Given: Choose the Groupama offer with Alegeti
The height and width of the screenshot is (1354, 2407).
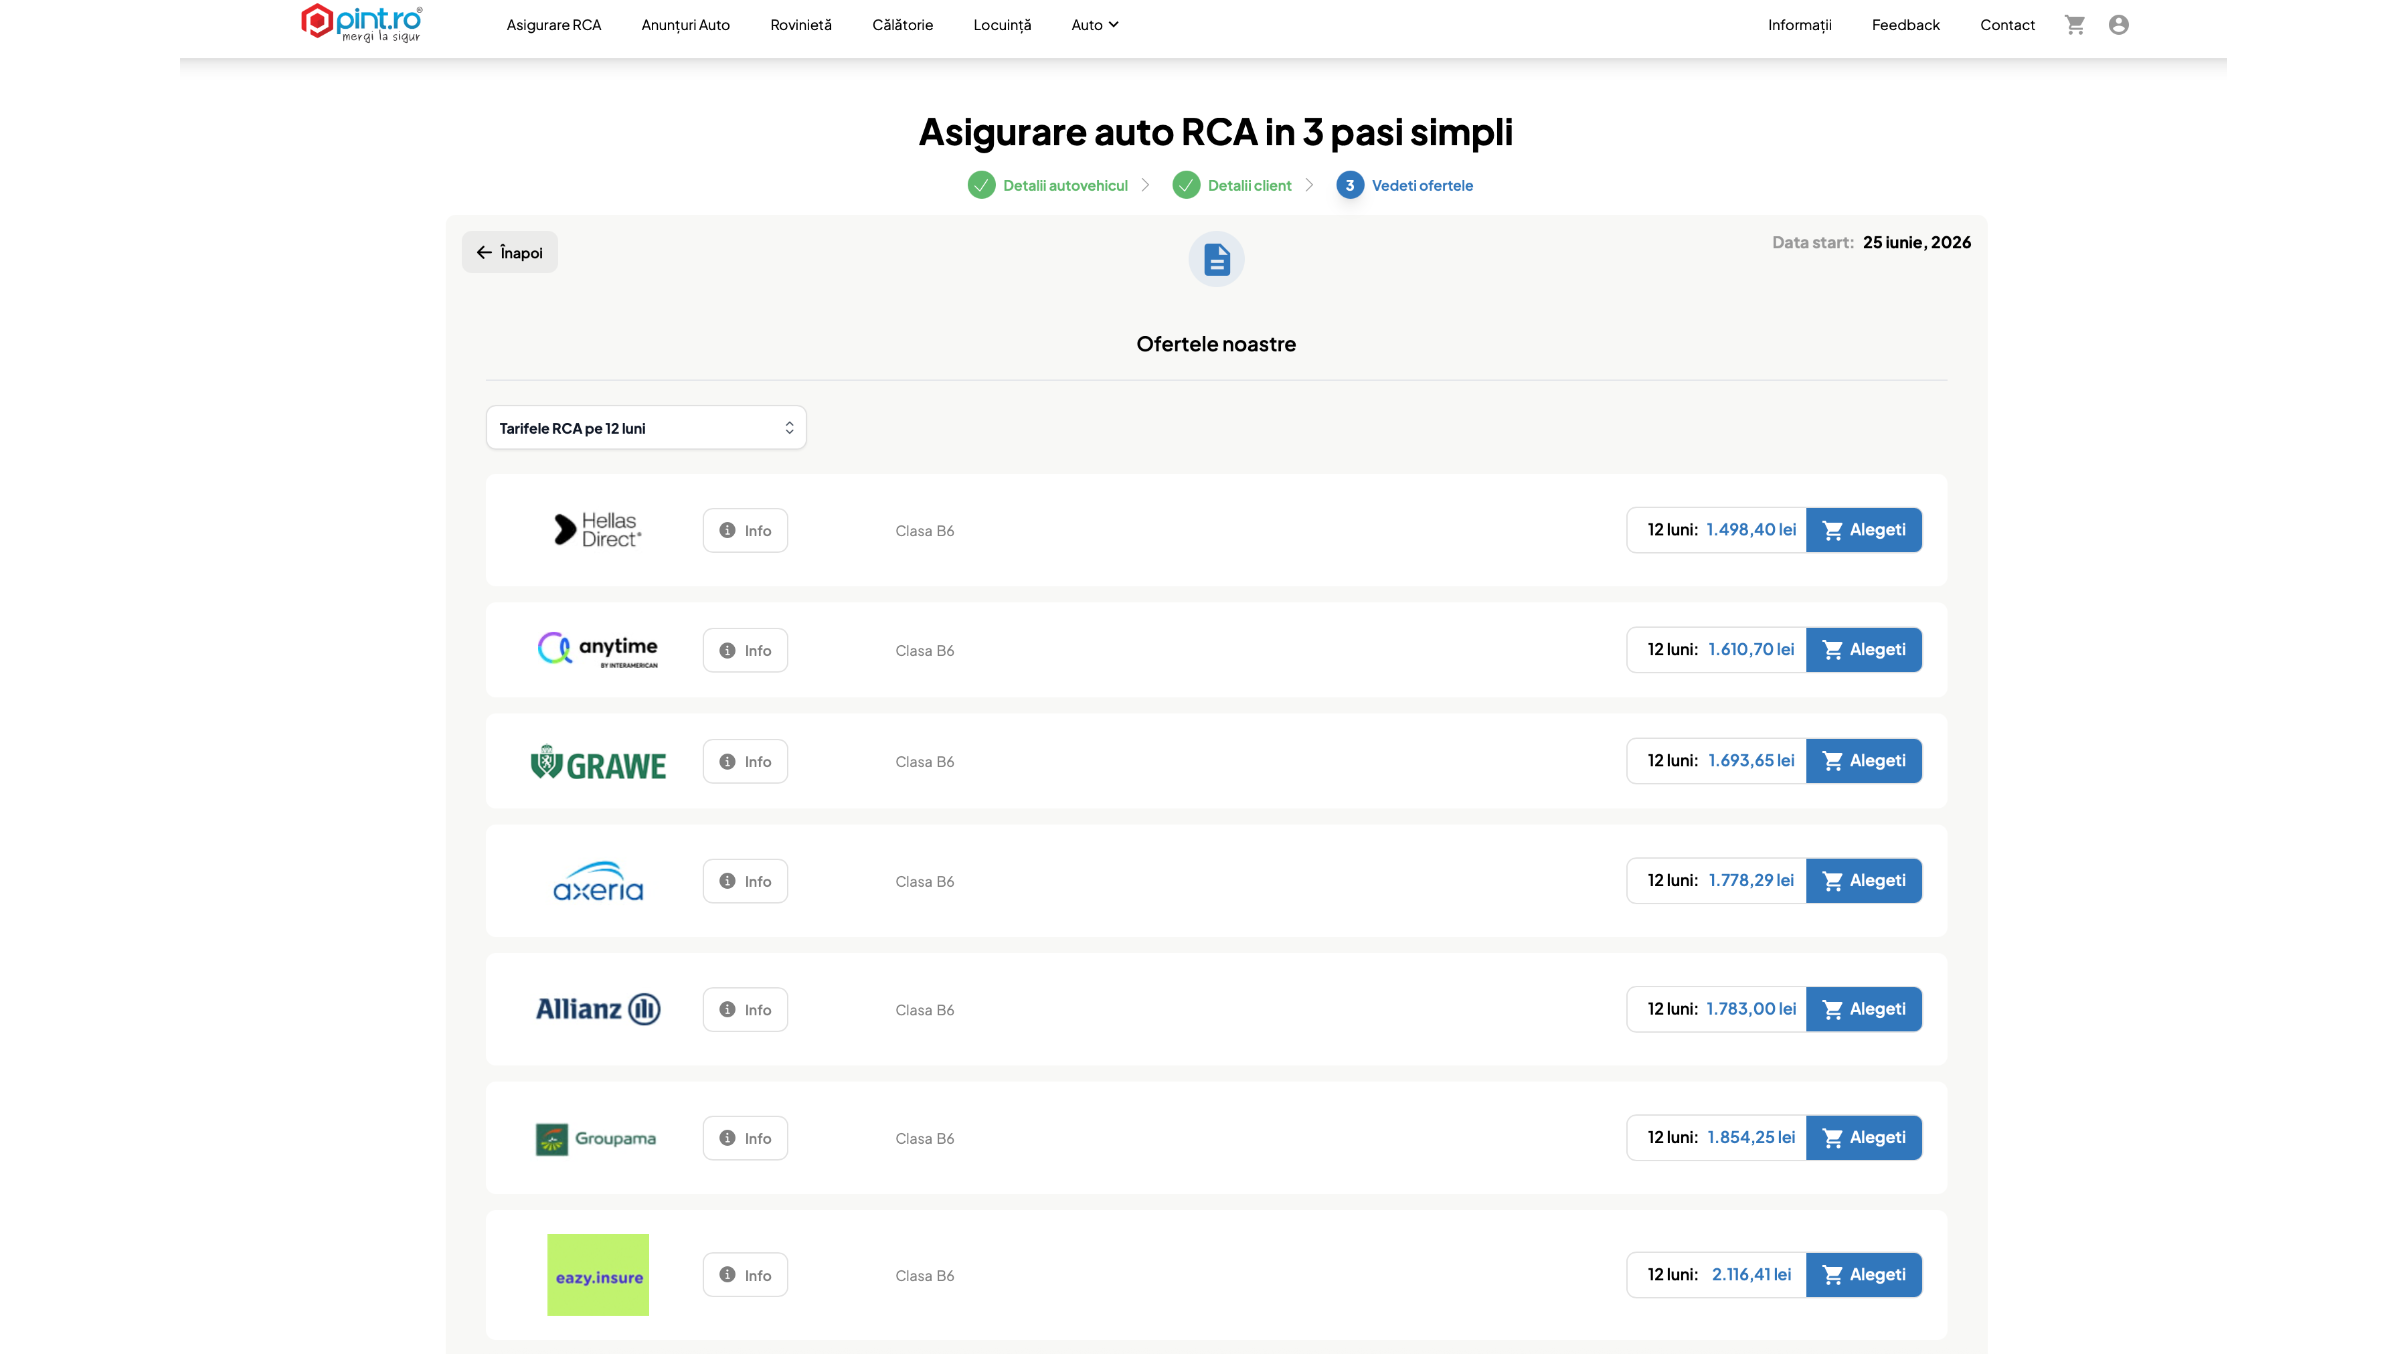Looking at the screenshot, I should click(1864, 1138).
